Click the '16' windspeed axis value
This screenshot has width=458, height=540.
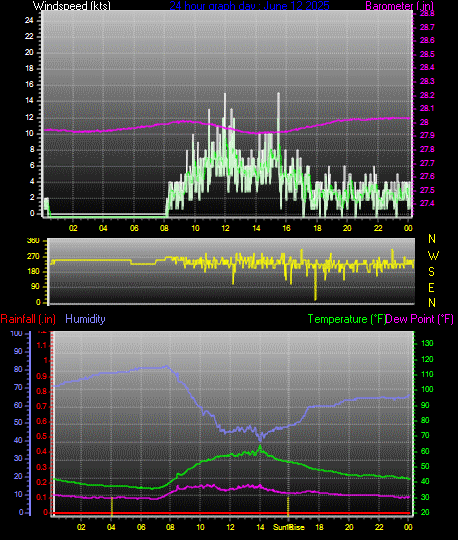(29, 84)
